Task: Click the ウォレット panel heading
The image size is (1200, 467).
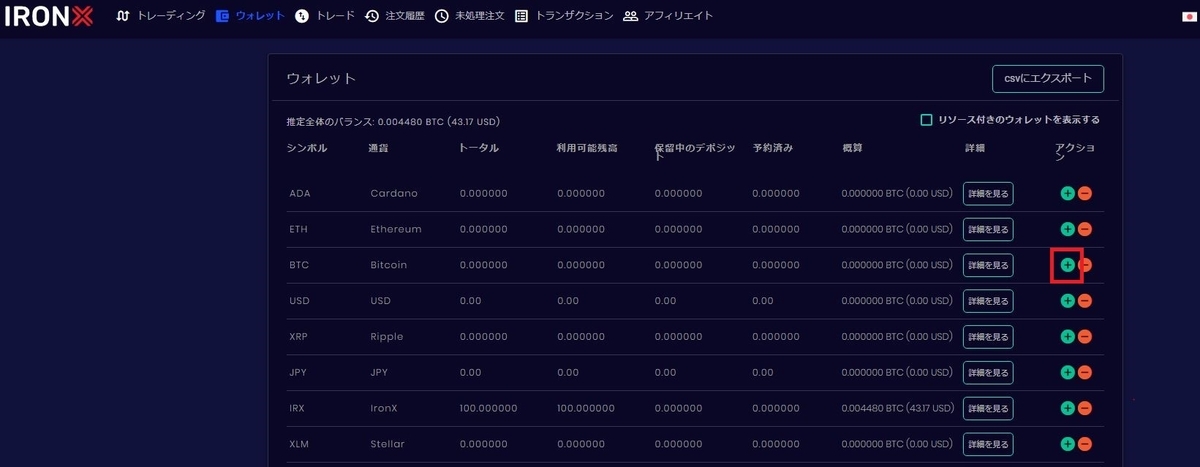Action: coord(321,78)
